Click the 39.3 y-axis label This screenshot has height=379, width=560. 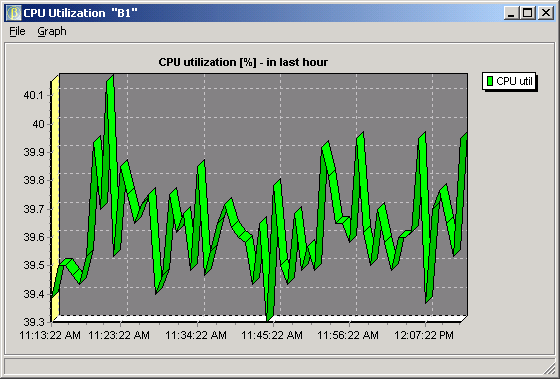pyautogui.click(x=34, y=322)
